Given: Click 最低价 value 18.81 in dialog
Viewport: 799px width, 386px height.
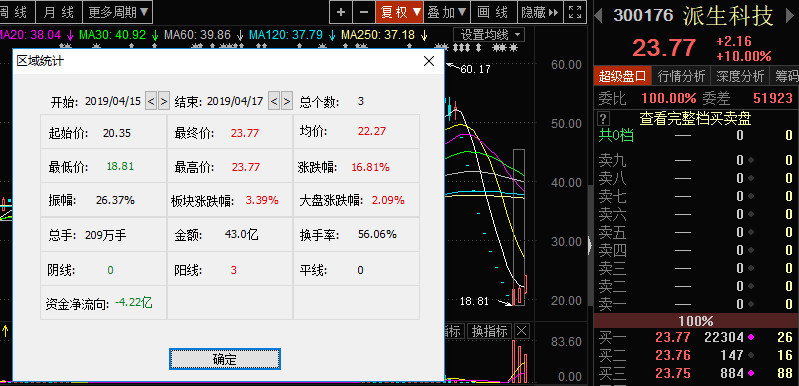Looking at the screenshot, I should (120, 167).
